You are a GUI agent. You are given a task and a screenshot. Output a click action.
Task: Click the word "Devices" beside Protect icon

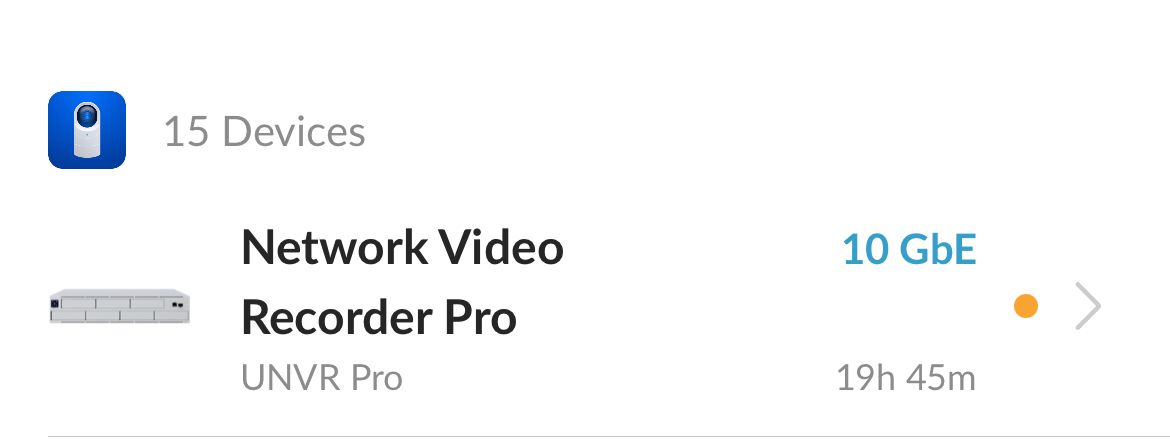click(294, 131)
